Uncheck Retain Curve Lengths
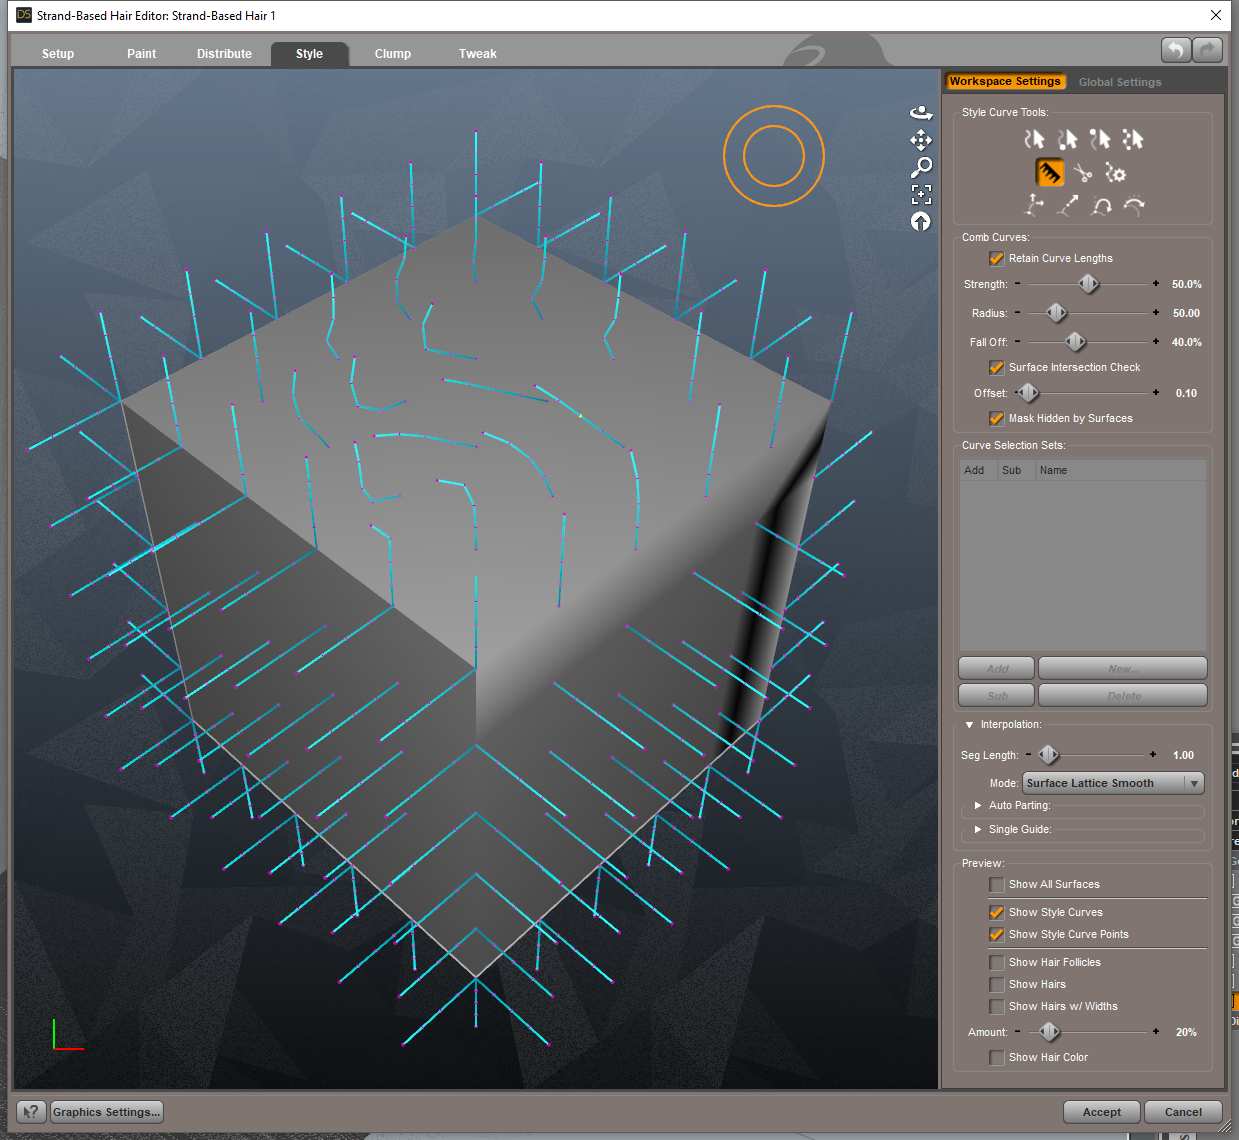Screen dimensions: 1239x1140 [997, 258]
